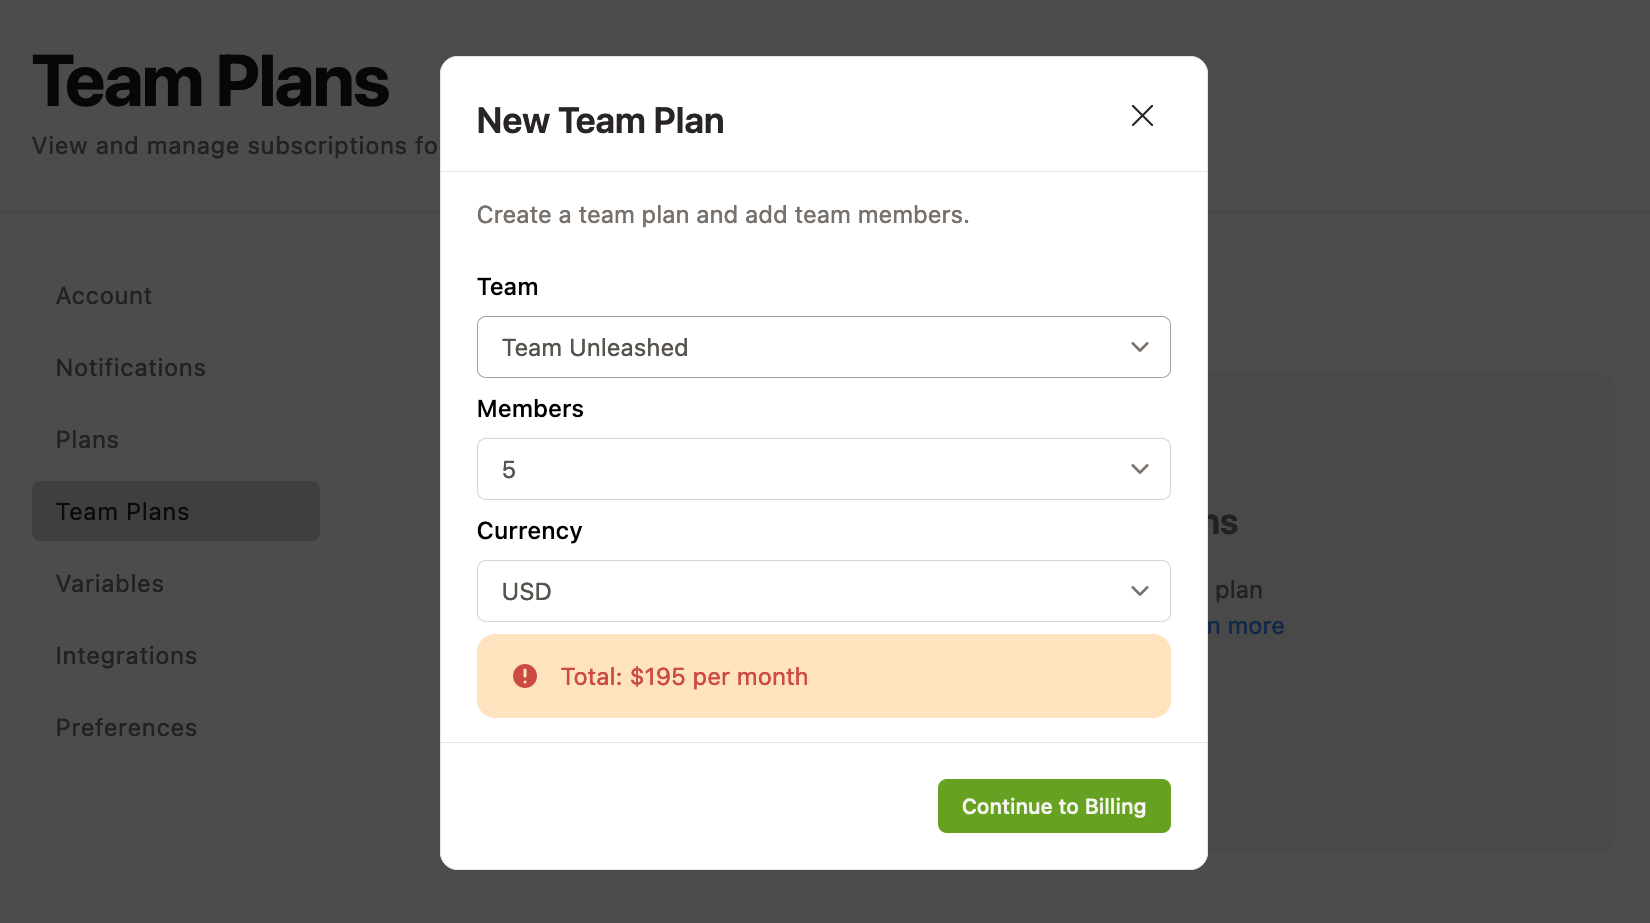
Task: Click Continue to Billing
Action: point(1054,806)
